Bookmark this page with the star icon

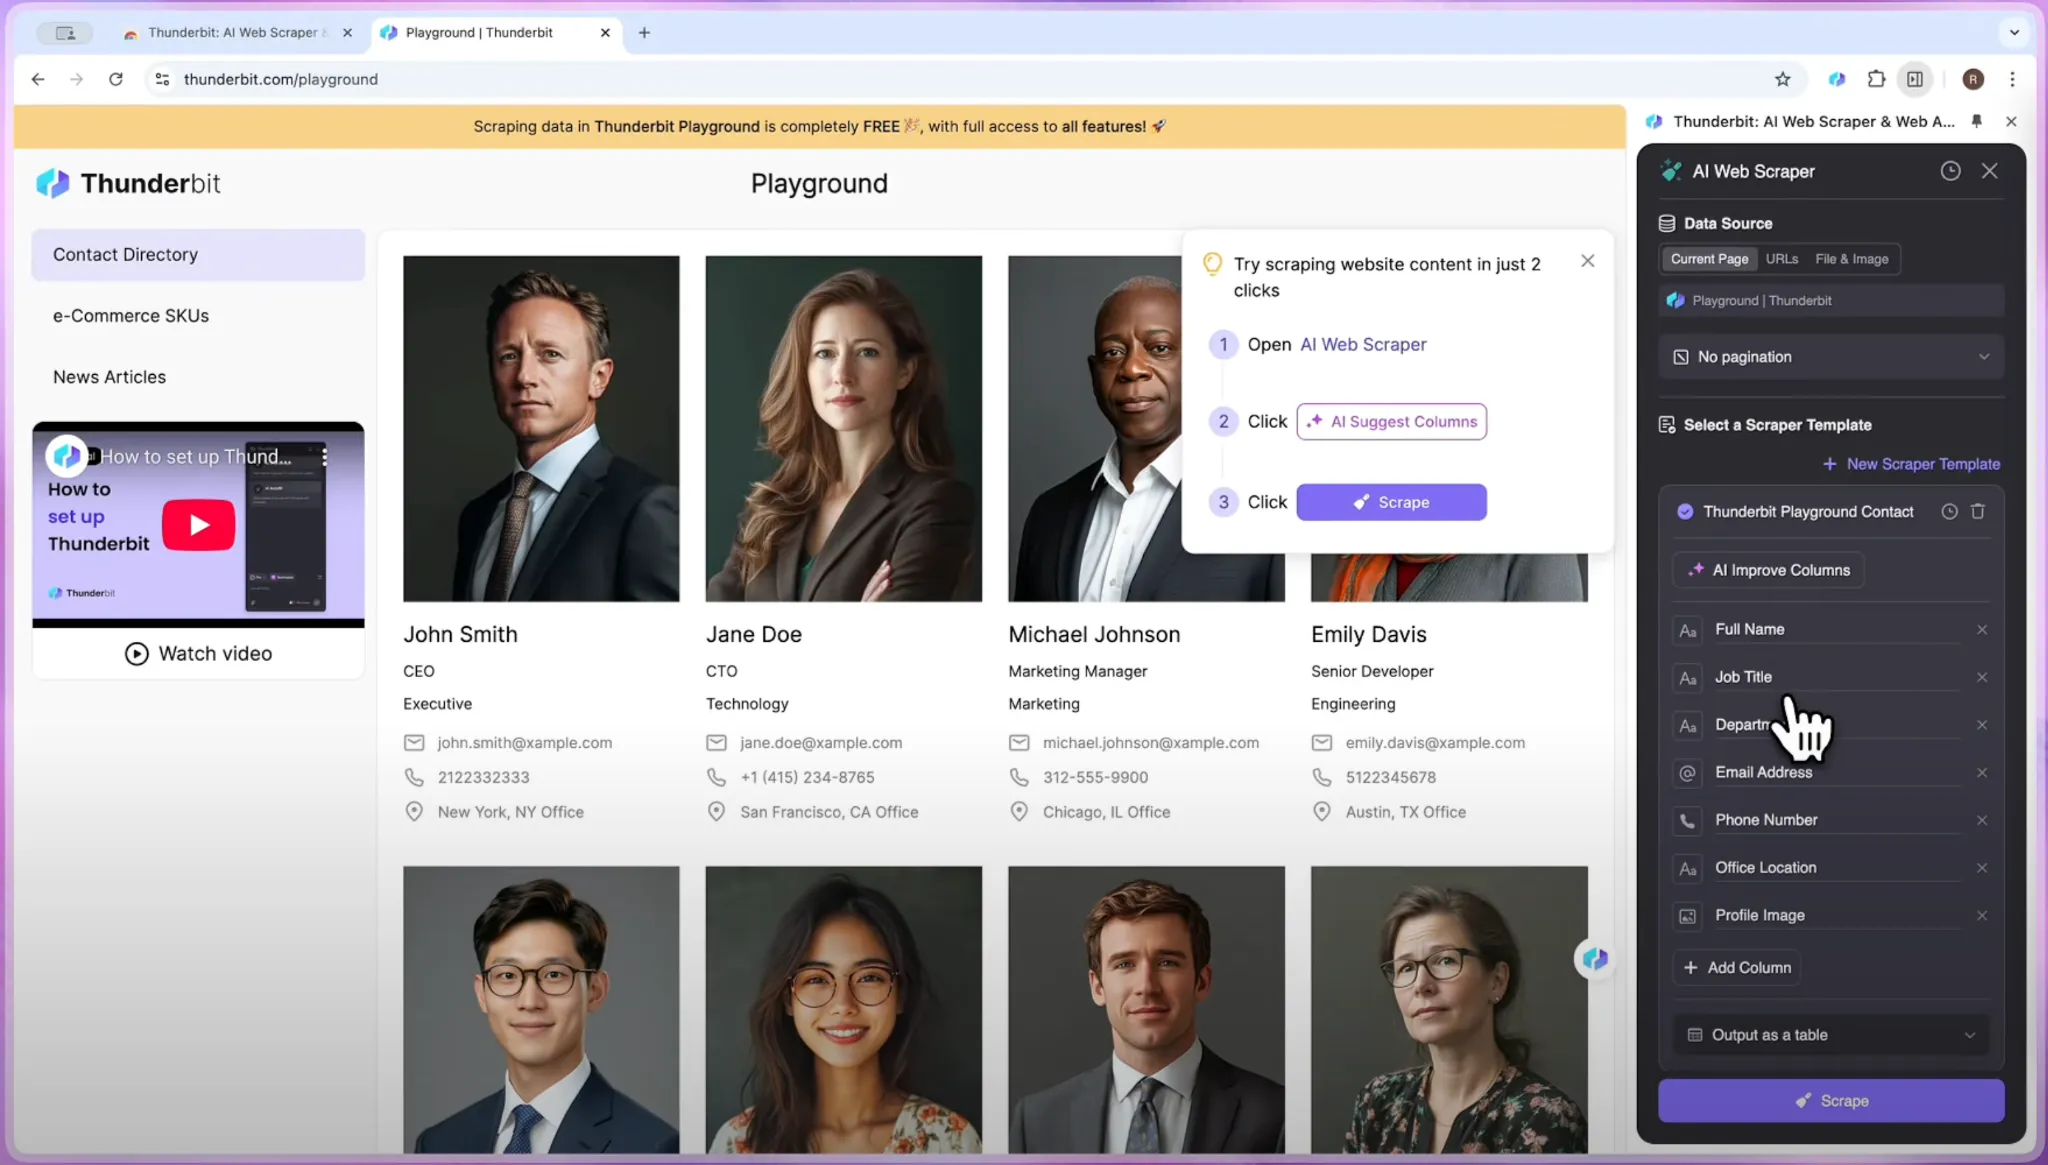[1782, 79]
